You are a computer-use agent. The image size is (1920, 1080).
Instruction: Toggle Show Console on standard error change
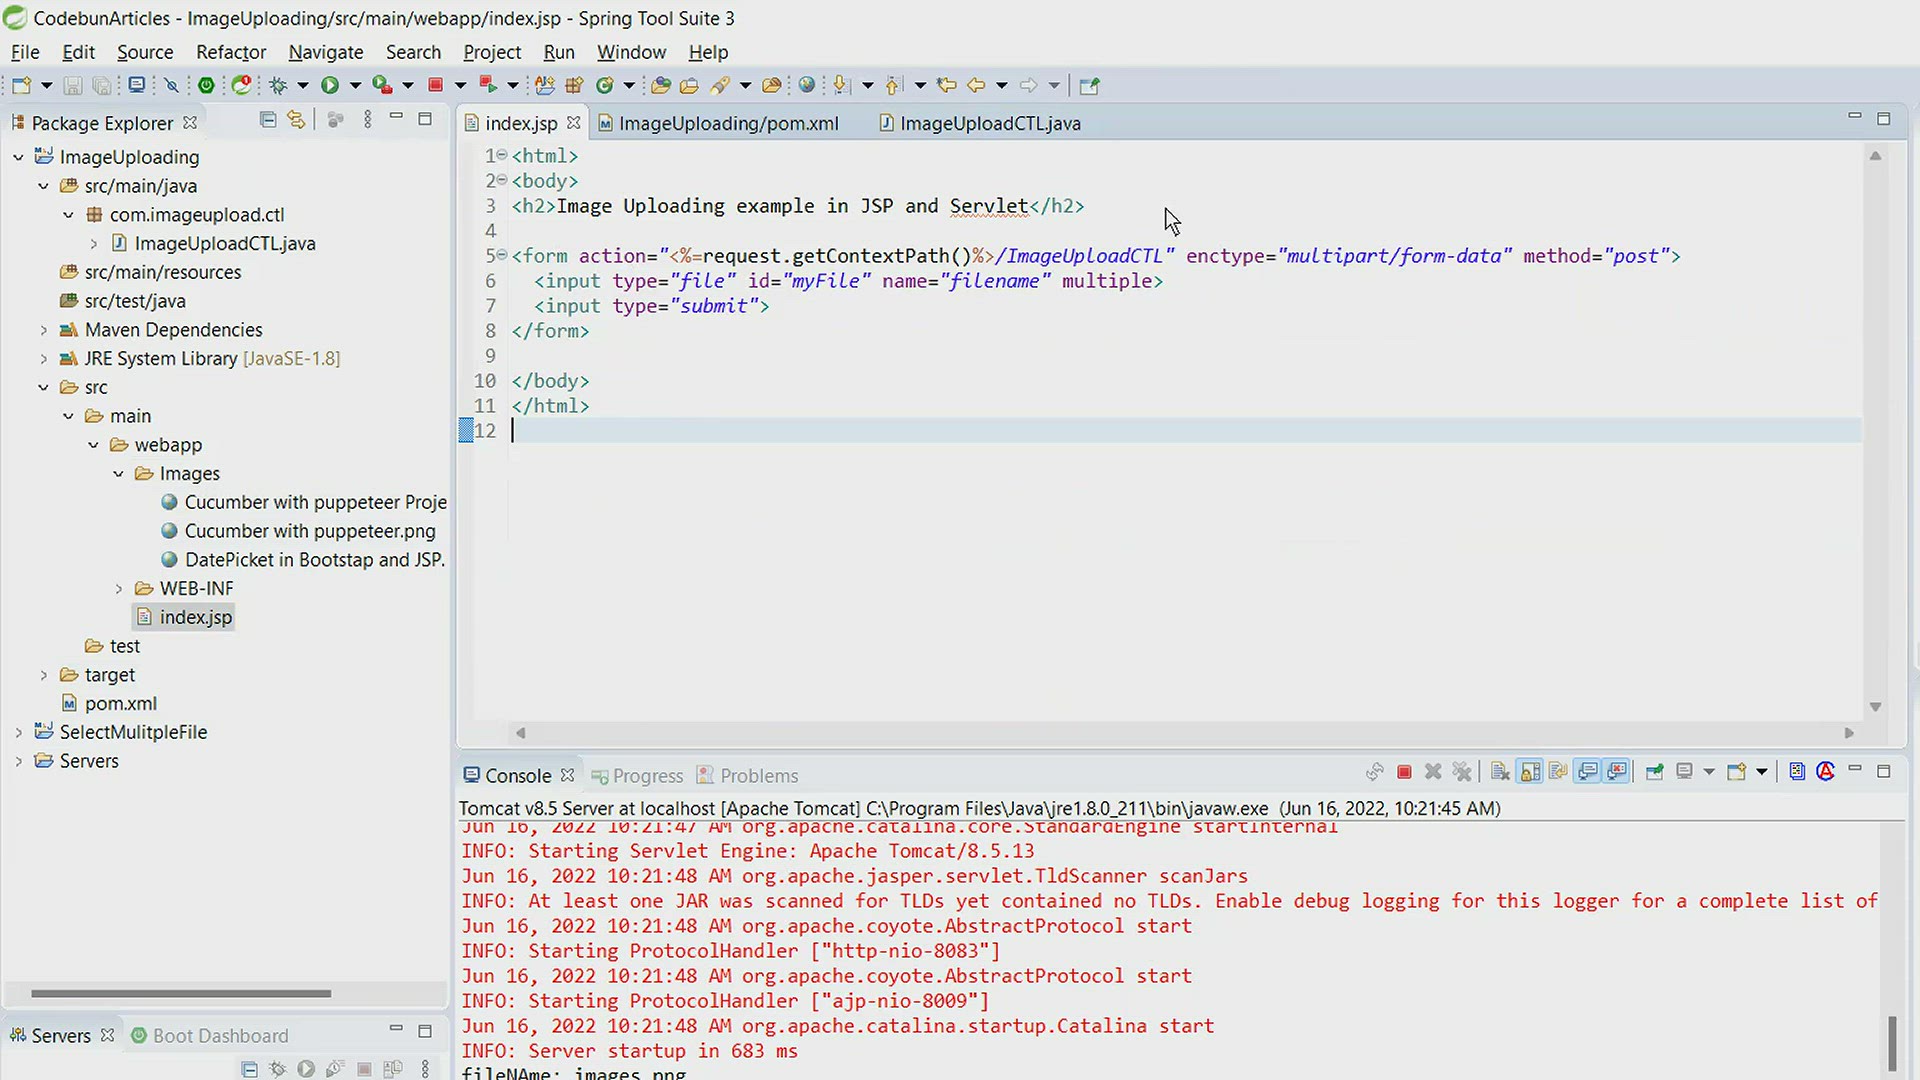click(x=1616, y=772)
